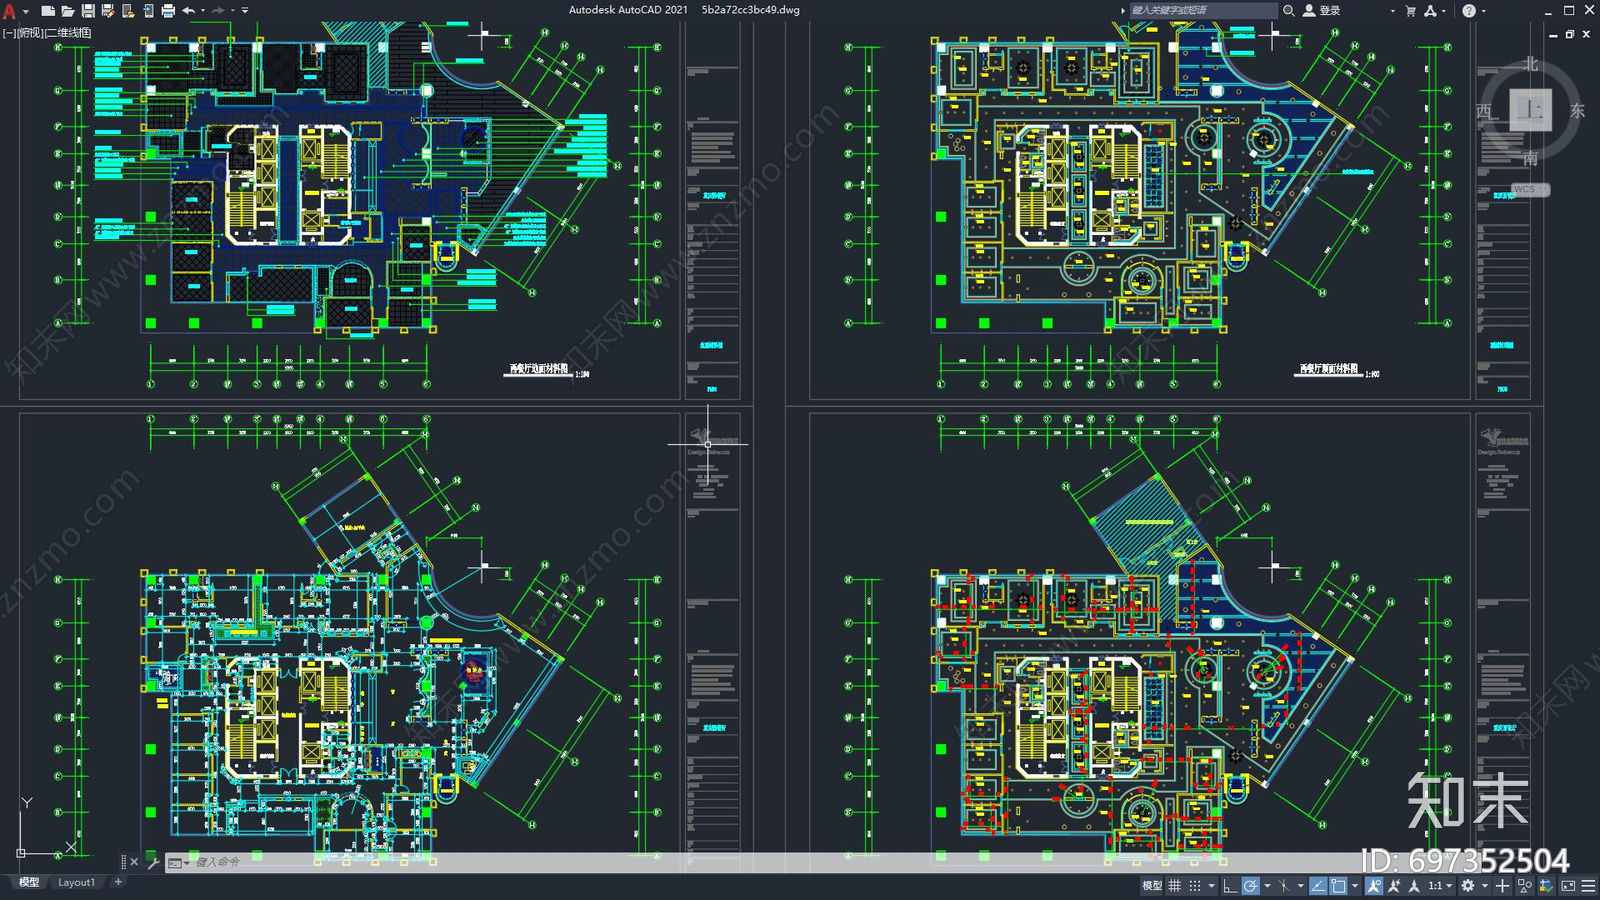The image size is (1600, 900).
Task: Toggle object snap tracking in status bar
Action: (1318, 886)
